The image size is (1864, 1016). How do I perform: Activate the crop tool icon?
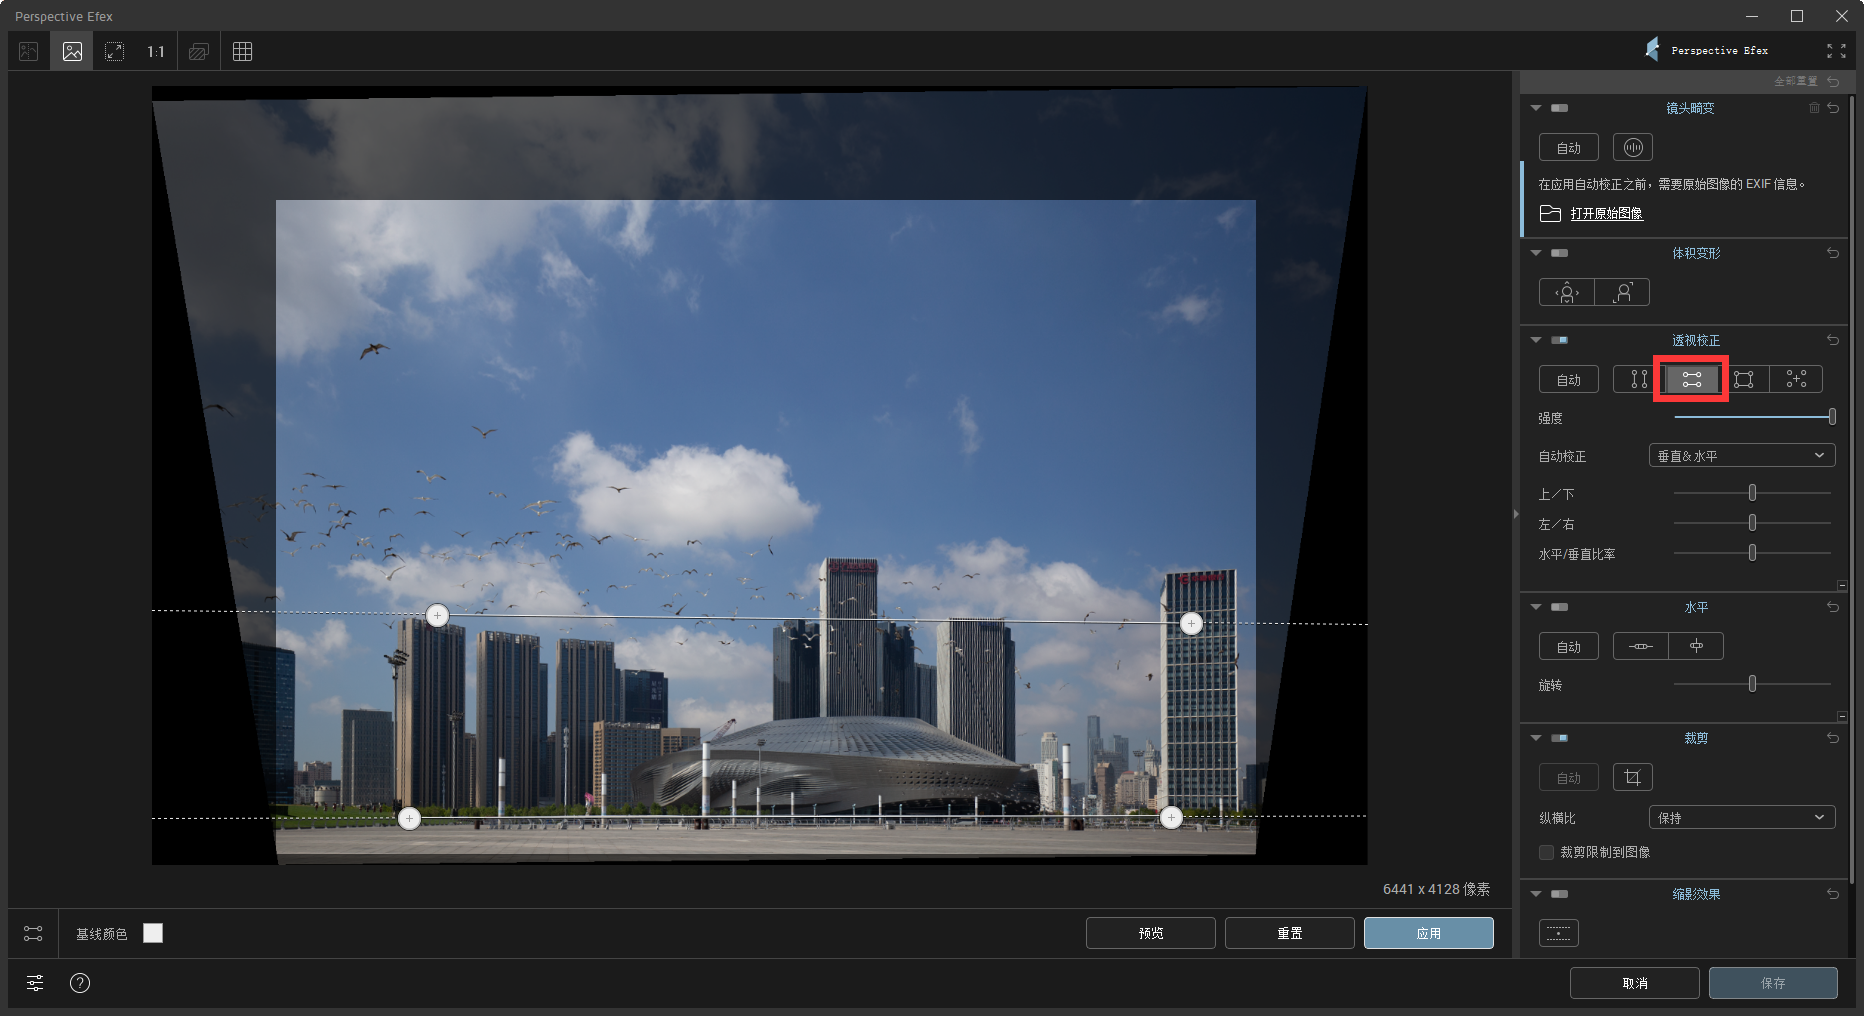(1633, 777)
